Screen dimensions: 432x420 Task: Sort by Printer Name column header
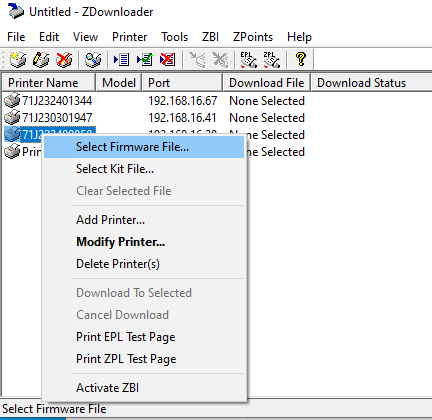tap(49, 83)
